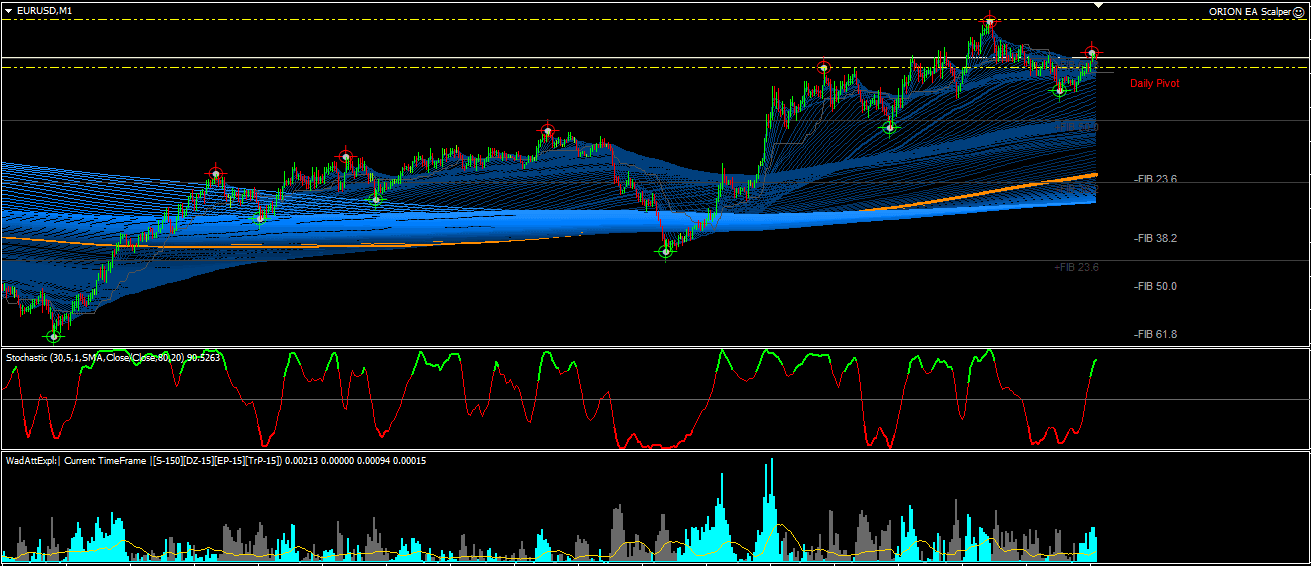1311x566 pixels.
Task: Select the -FIB 38.2 level label
Action: click(x=1155, y=239)
